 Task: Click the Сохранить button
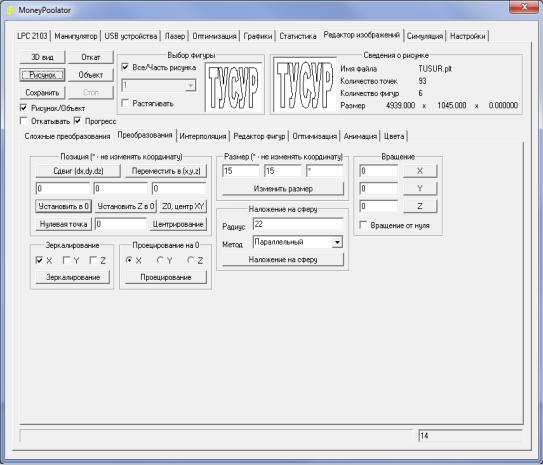(42, 92)
